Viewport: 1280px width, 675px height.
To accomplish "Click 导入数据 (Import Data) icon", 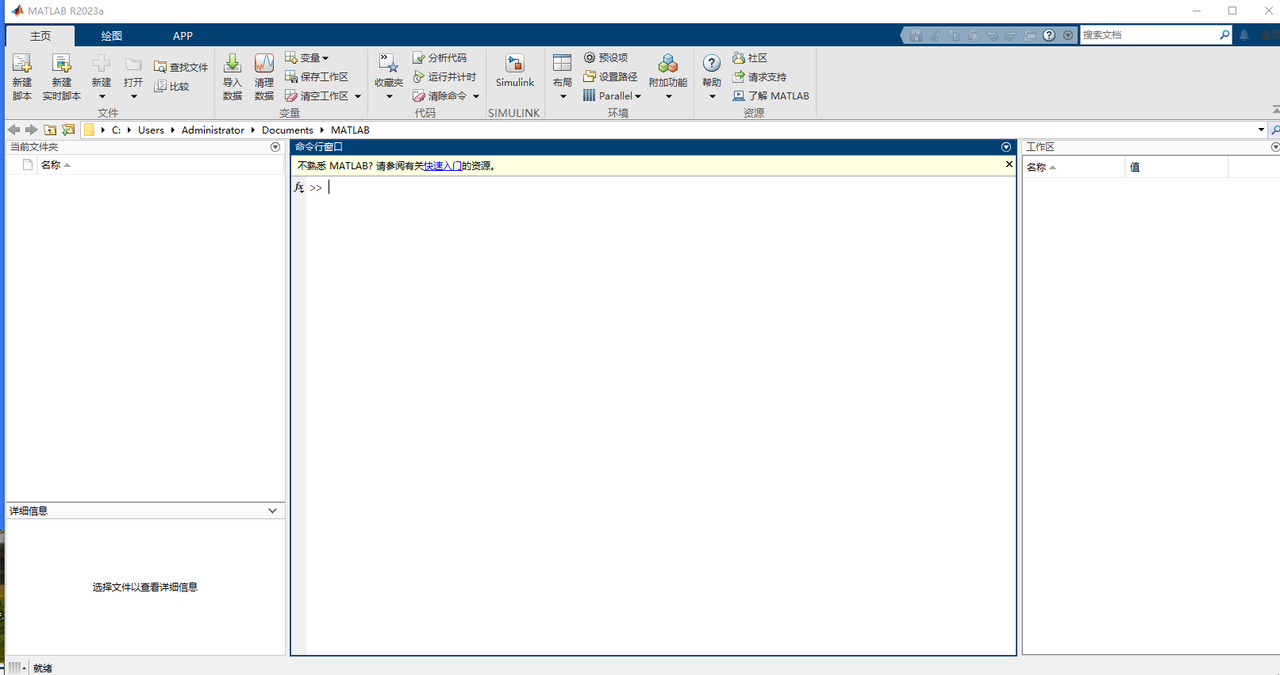I will 232,64.
